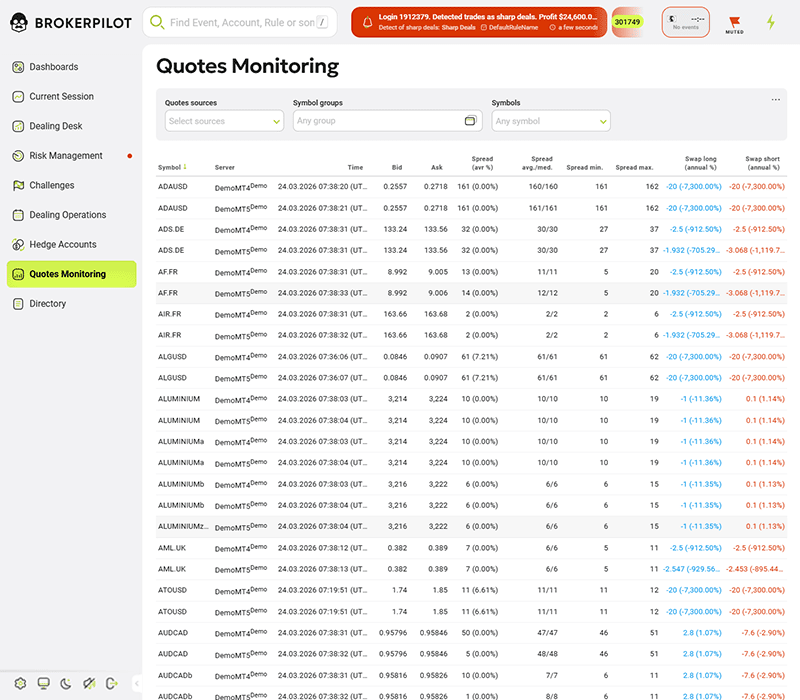Switch to dark mode with the moon icon
The width and height of the screenshot is (800, 700).
coord(65,683)
